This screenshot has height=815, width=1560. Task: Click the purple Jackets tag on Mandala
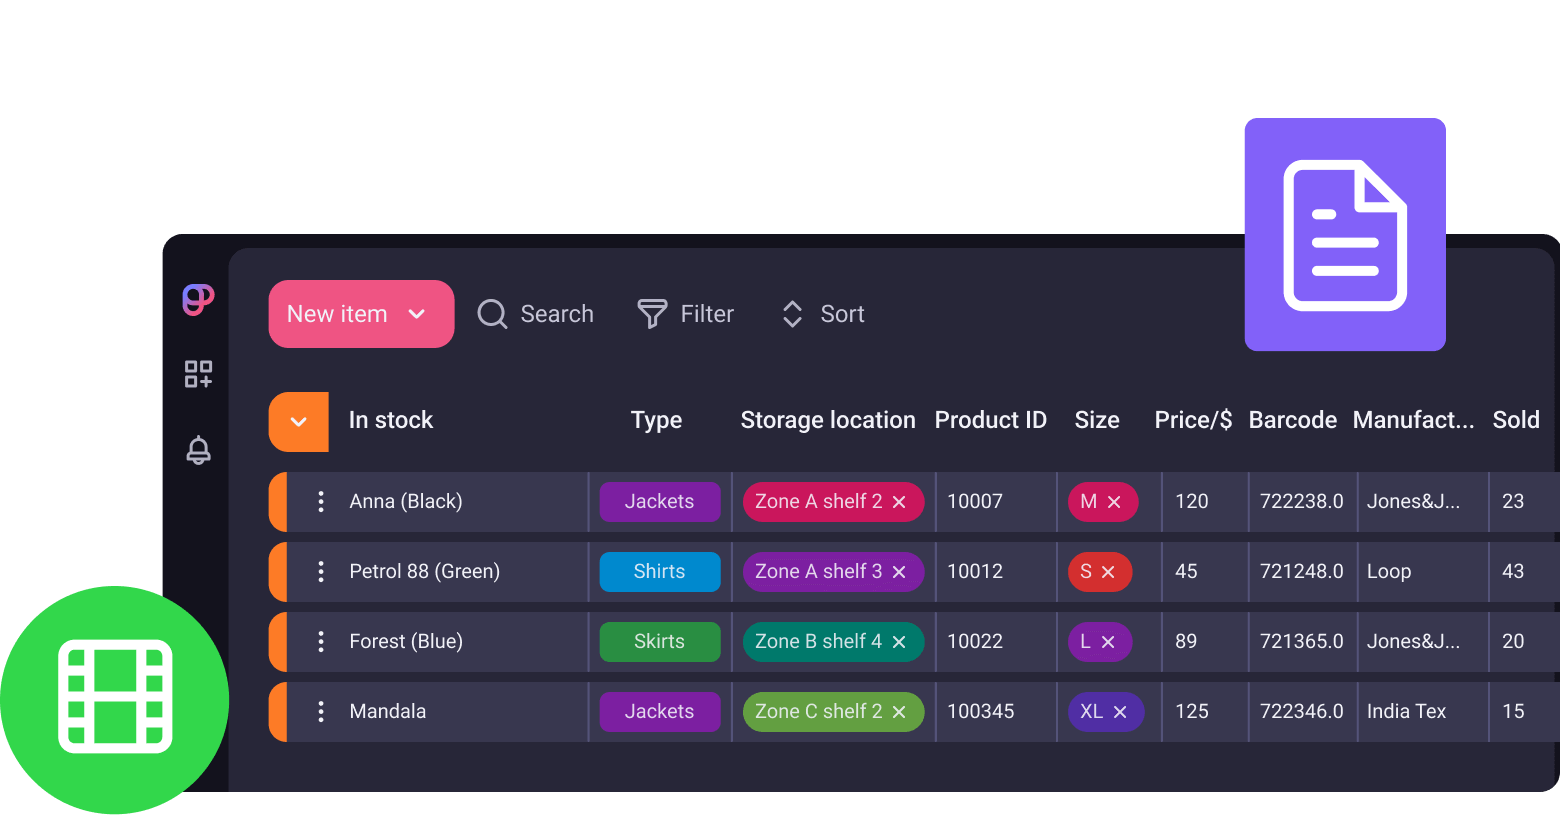[660, 711]
